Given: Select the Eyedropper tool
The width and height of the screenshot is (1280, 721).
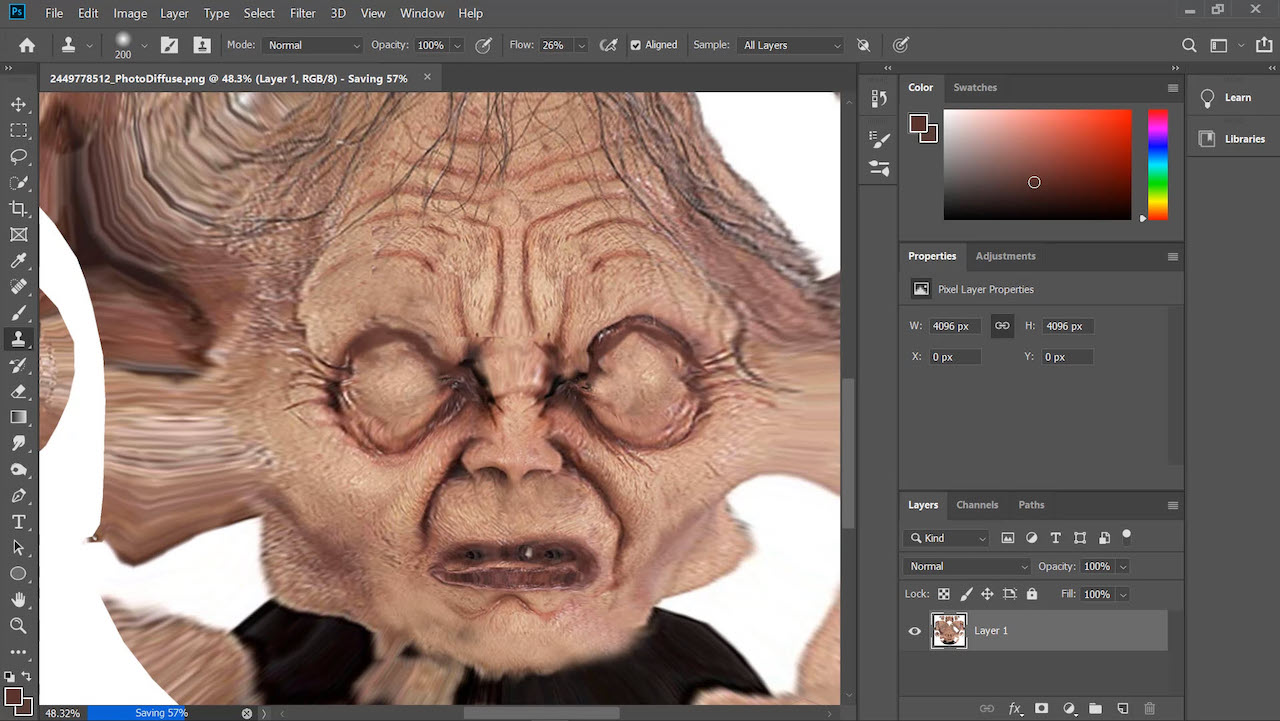Looking at the screenshot, I should pos(18,261).
